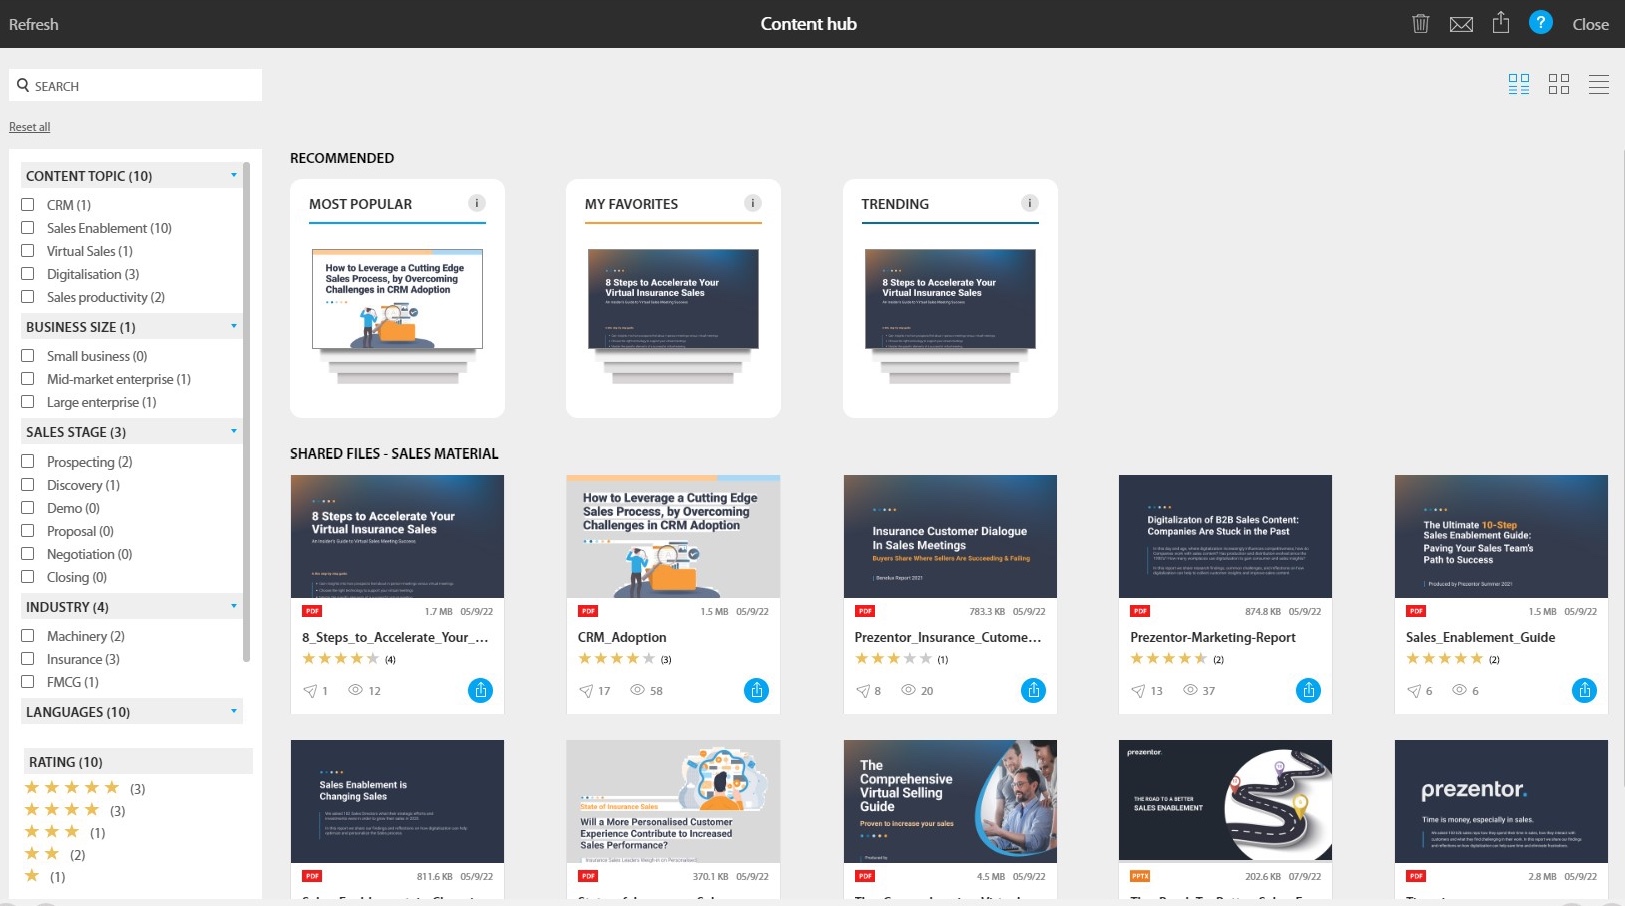Collapse the CONTENT TOPIC section

[234, 174]
